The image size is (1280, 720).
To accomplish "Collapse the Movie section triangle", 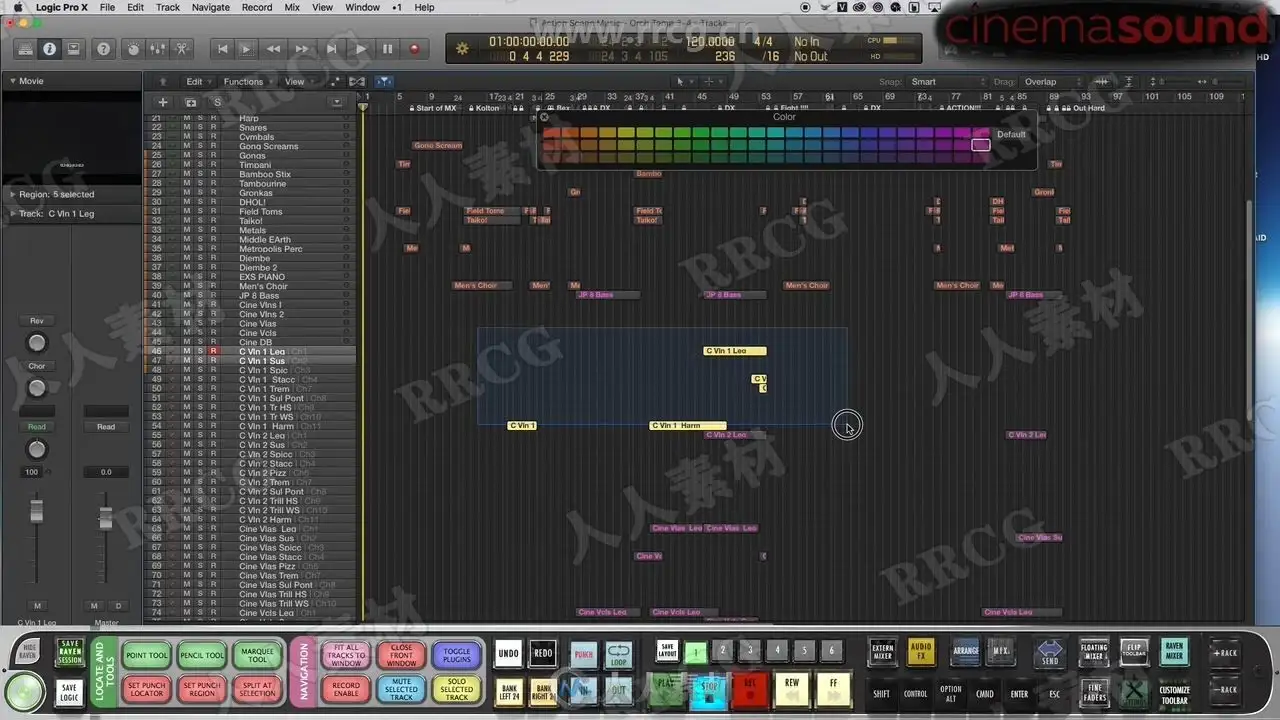I will tap(13, 81).
